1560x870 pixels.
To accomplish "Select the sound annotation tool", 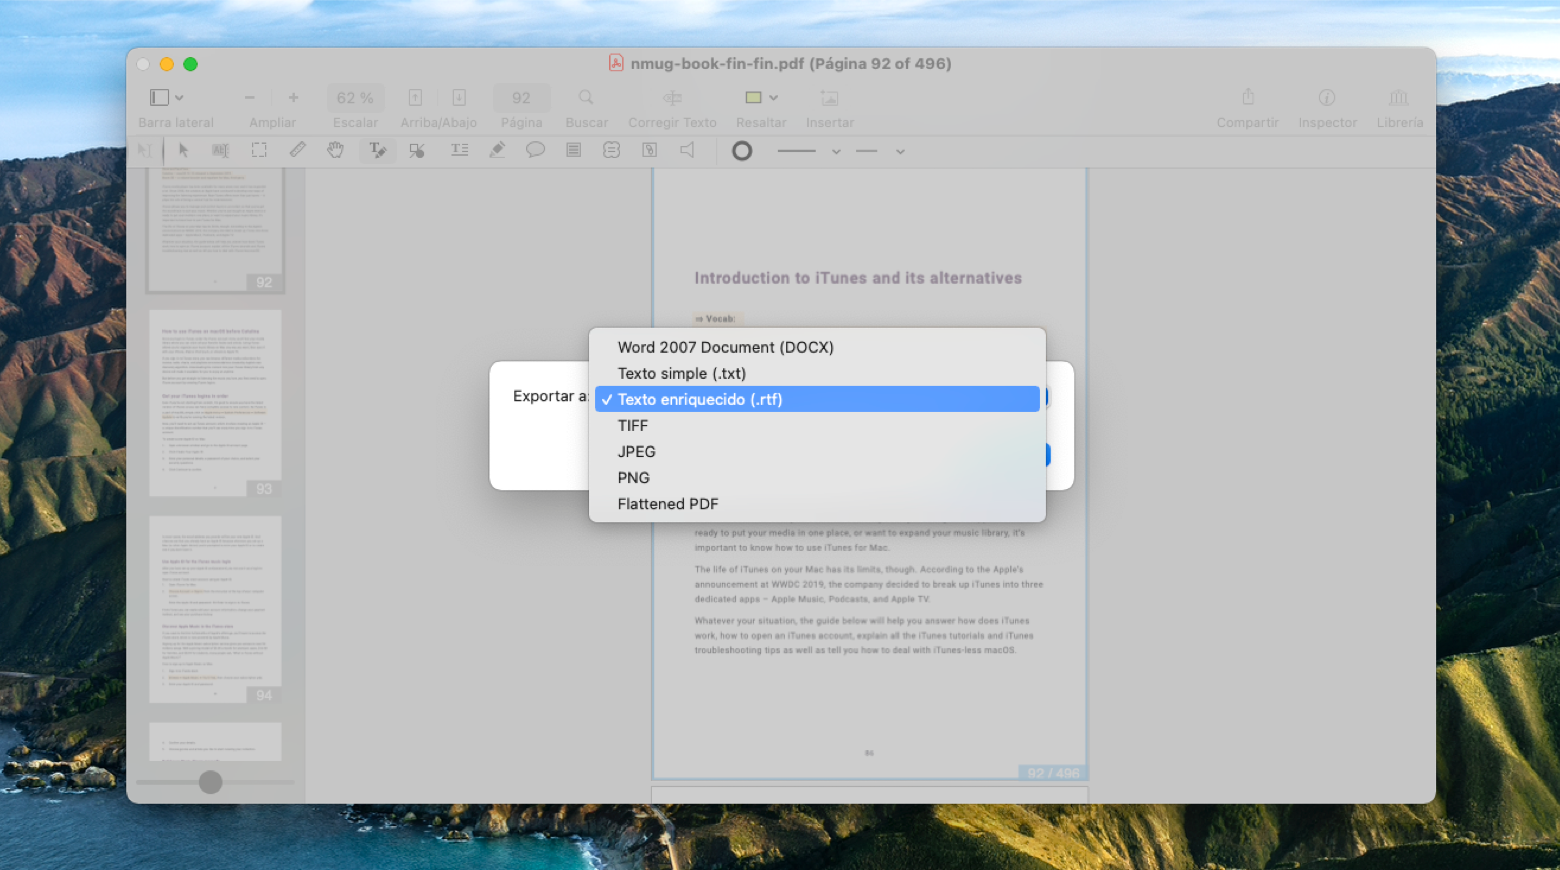I will click(x=687, y=150).
